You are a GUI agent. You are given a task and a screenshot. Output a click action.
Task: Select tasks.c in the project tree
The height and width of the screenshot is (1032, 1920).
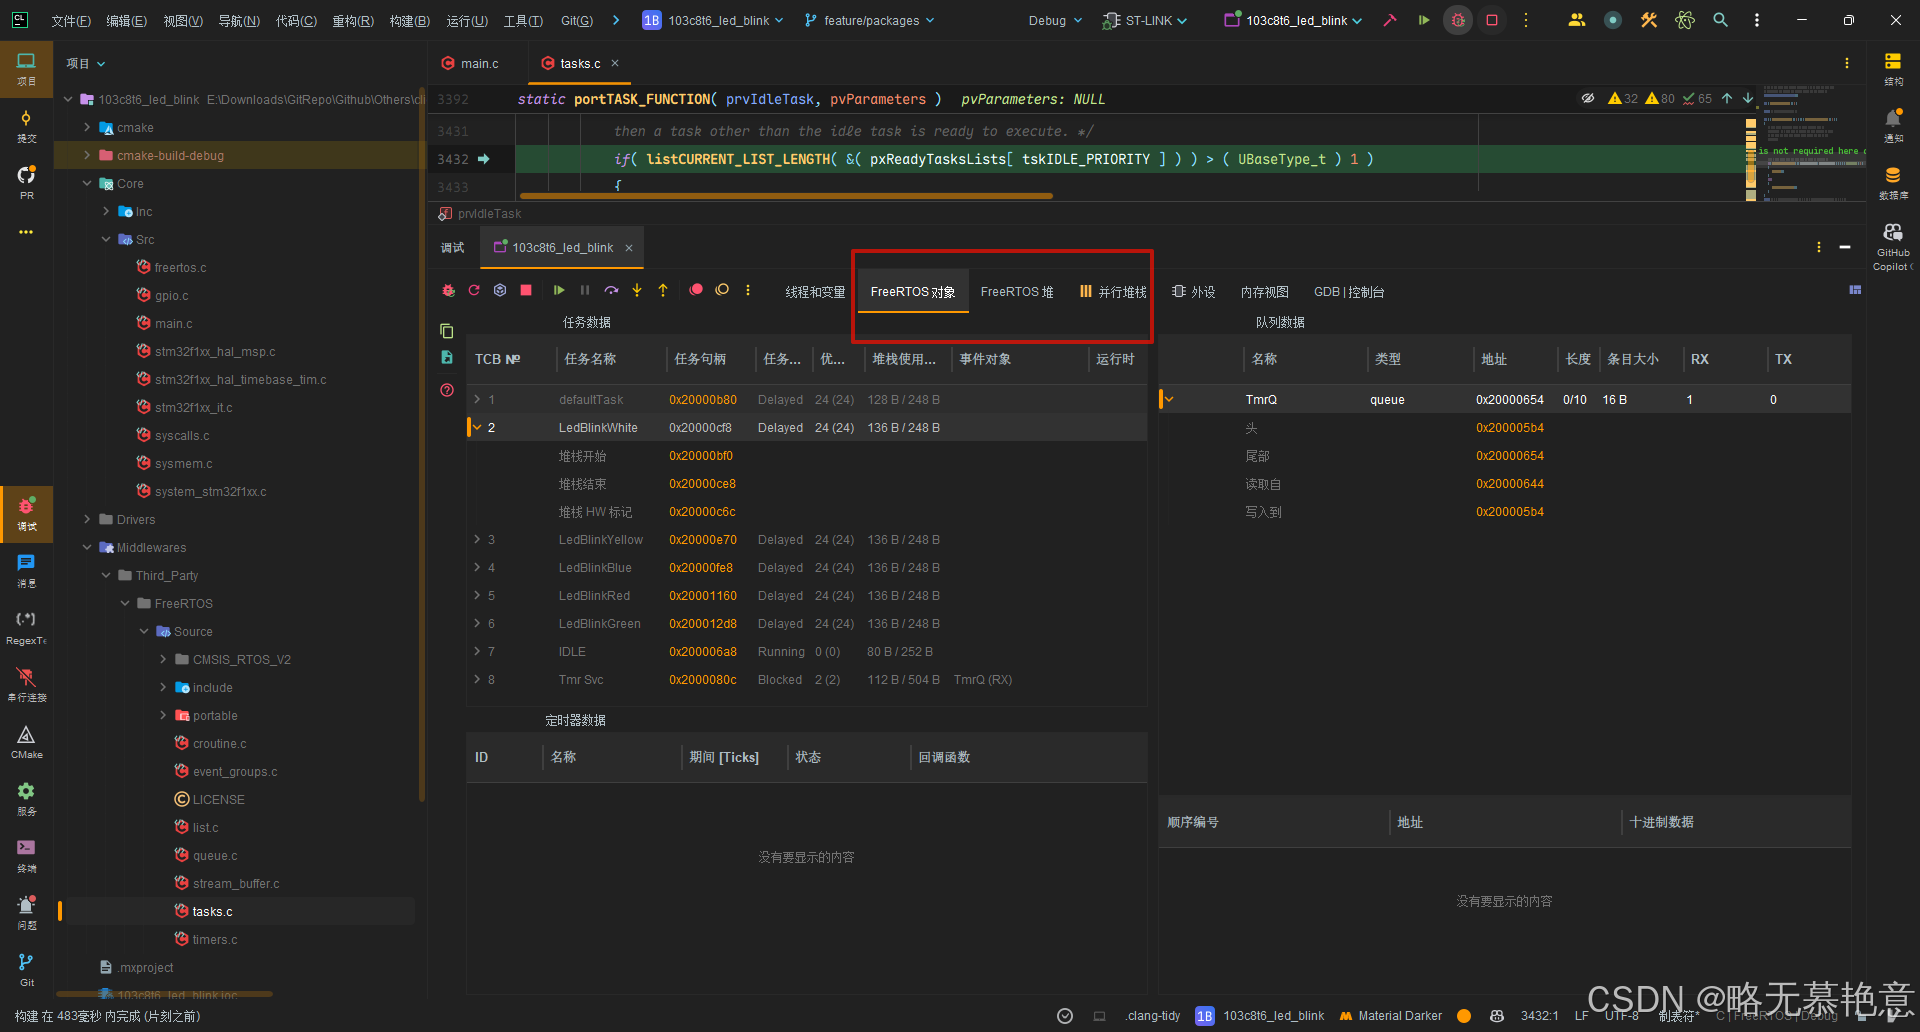[x=212, y=911]
